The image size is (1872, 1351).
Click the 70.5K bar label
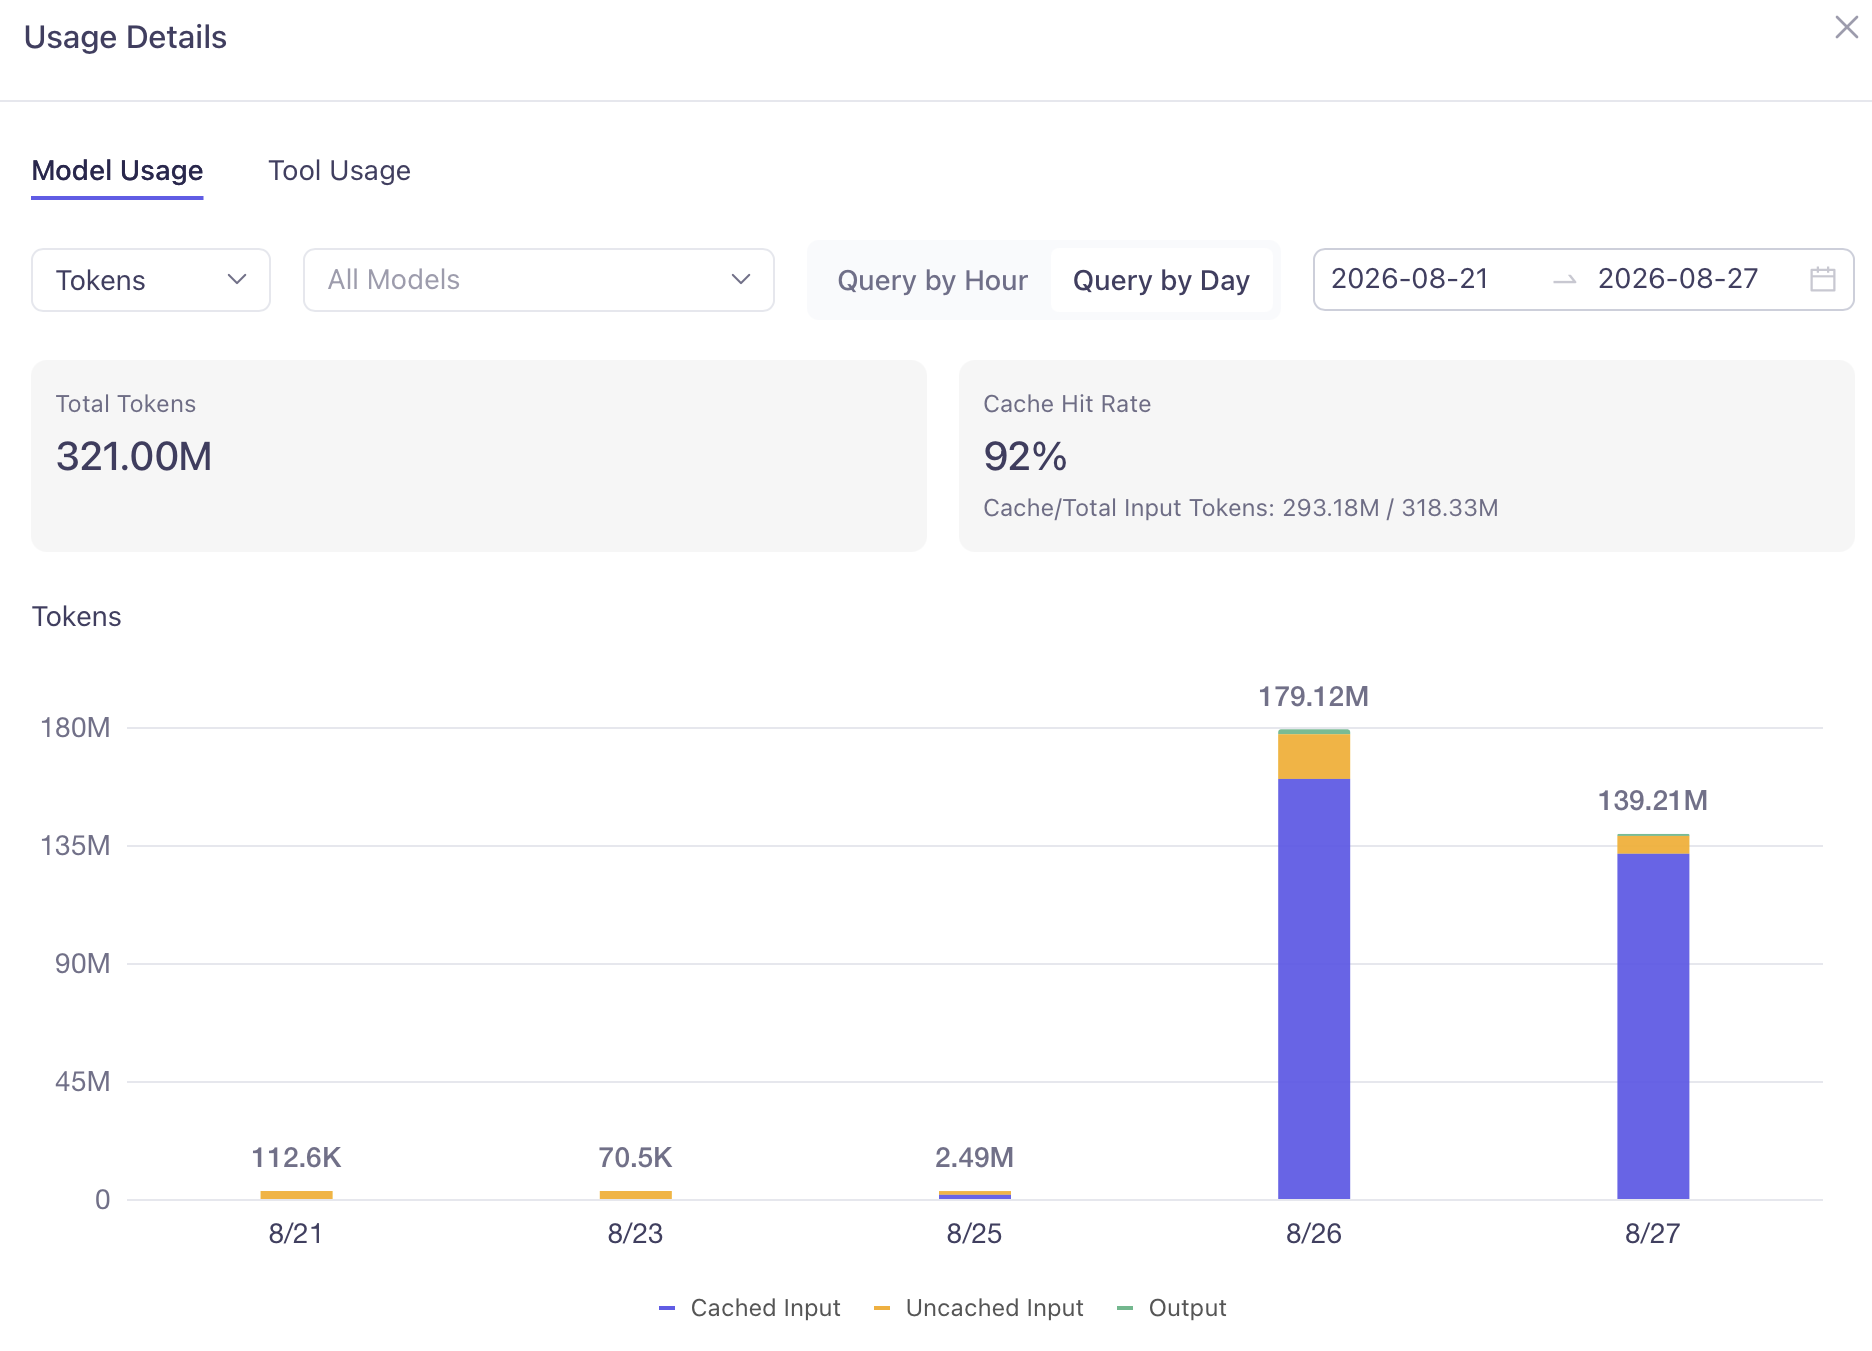click(635, 1158)
